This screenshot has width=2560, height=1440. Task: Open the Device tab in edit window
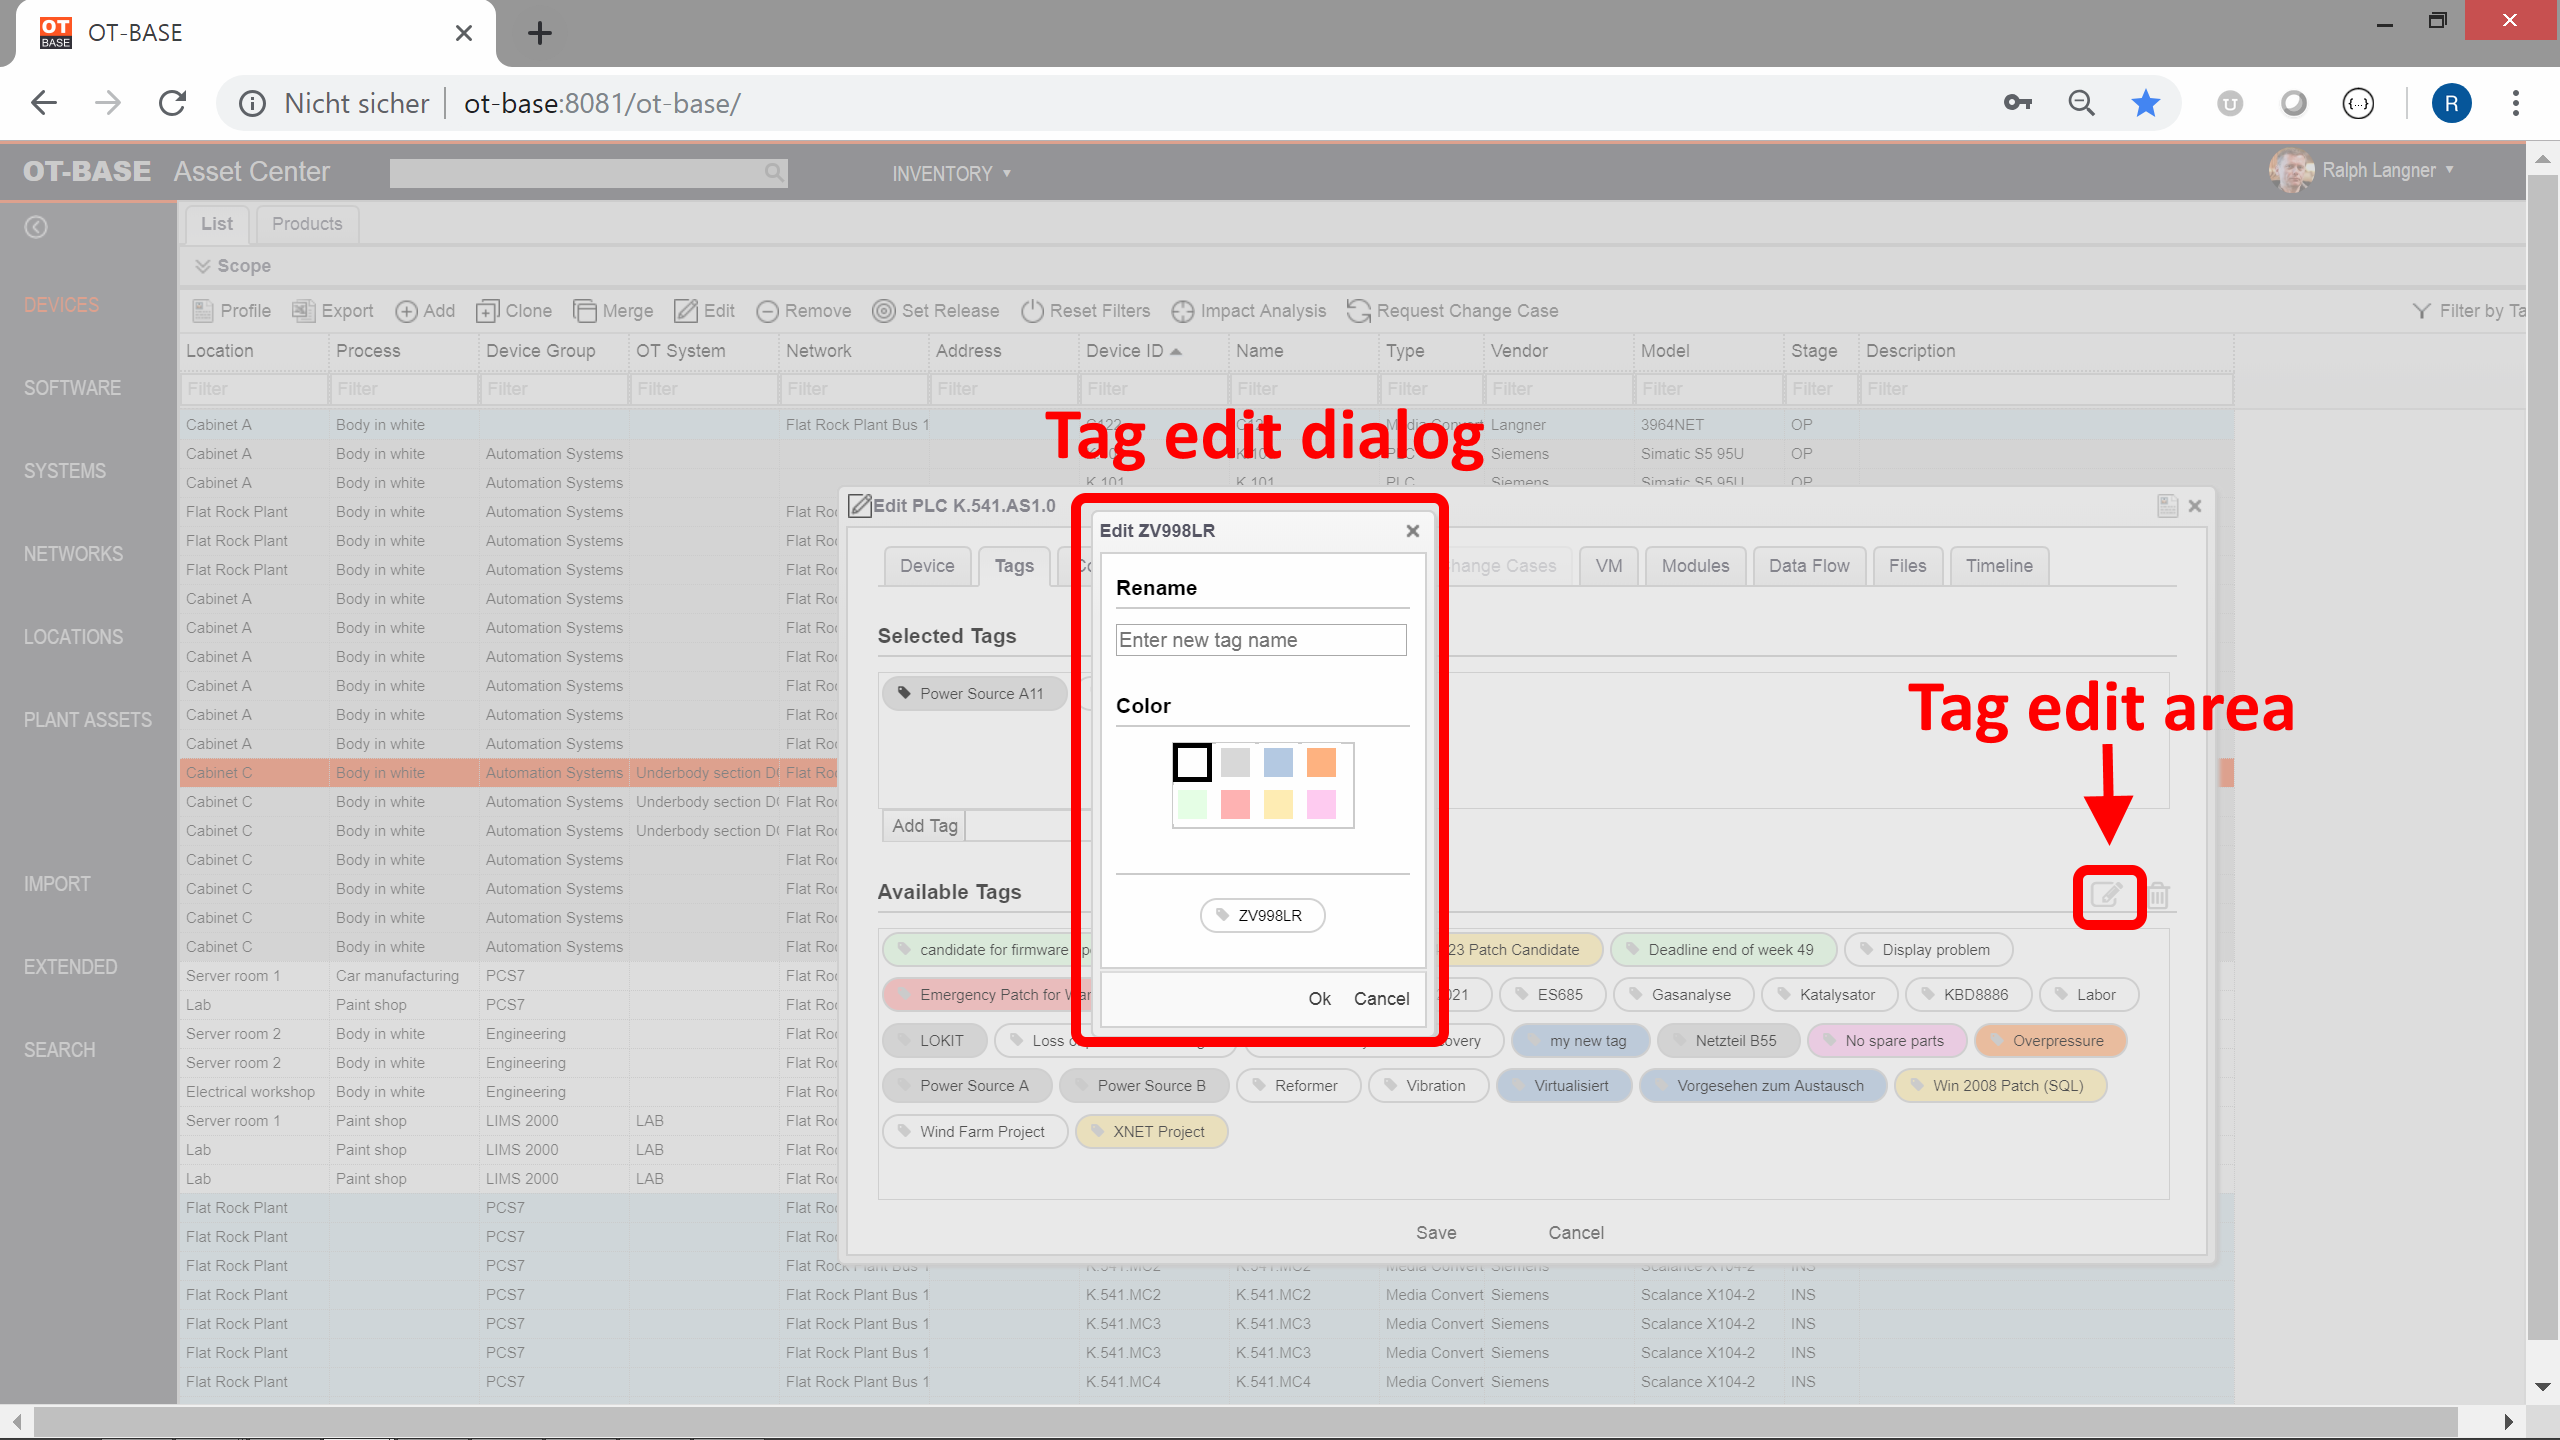point(927,566)
